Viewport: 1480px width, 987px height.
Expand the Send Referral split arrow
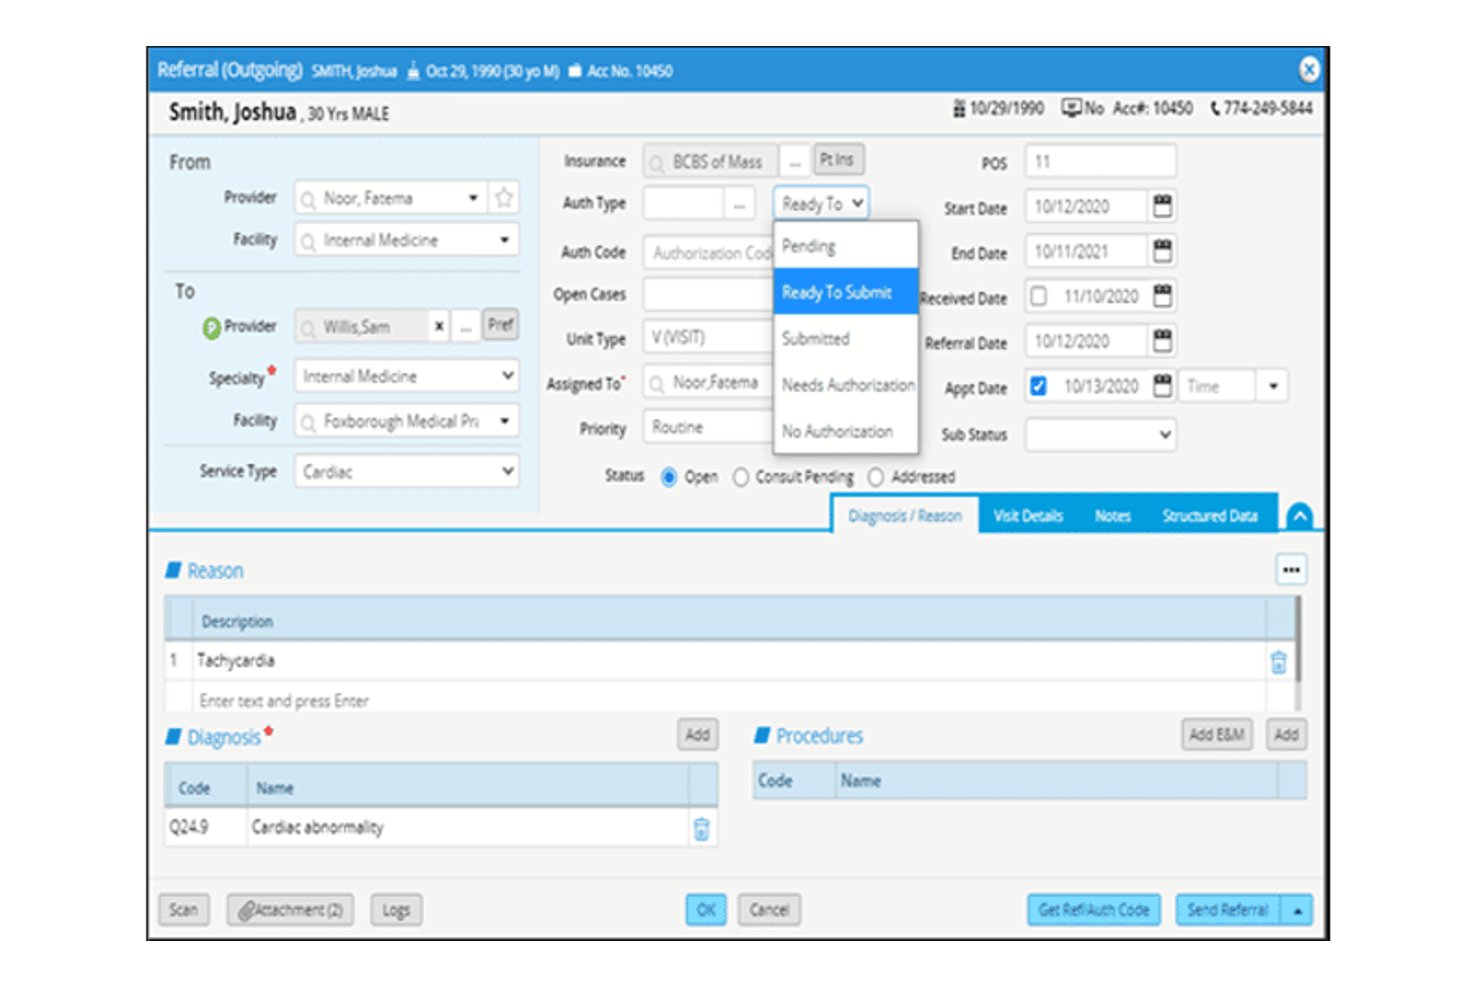1297,910
